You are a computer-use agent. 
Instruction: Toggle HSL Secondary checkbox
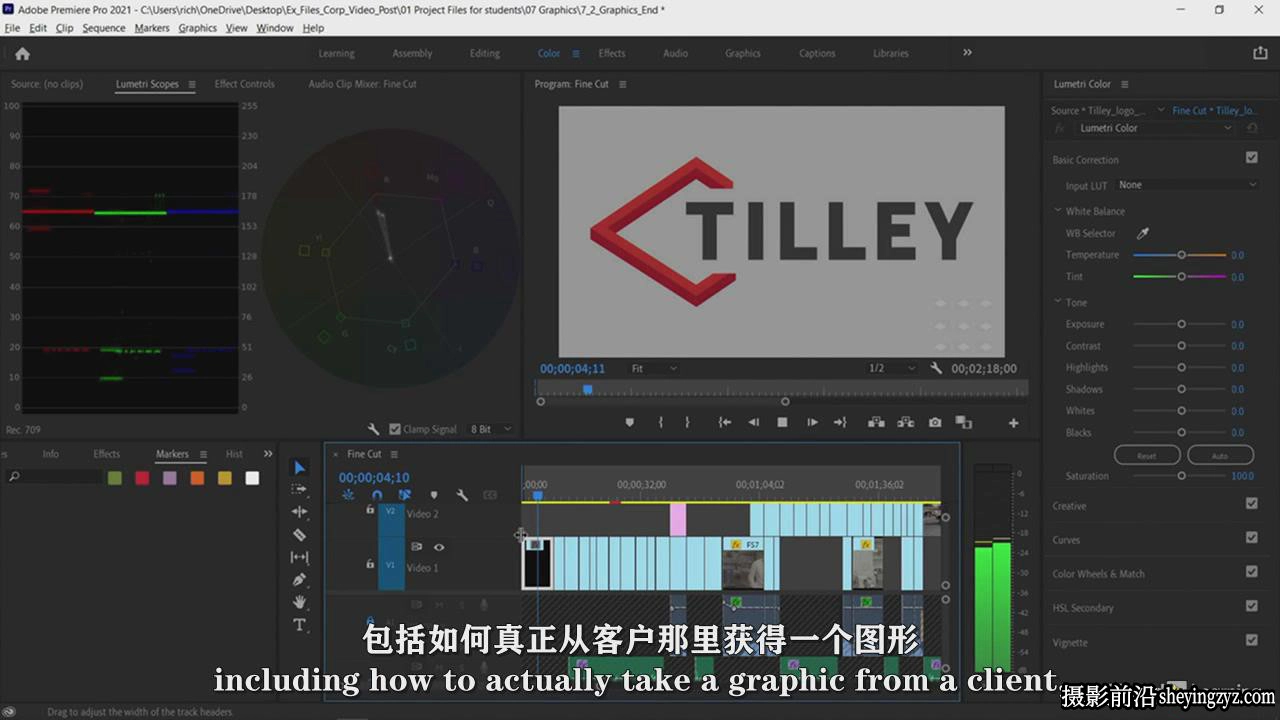click(x=1251, y=606)
